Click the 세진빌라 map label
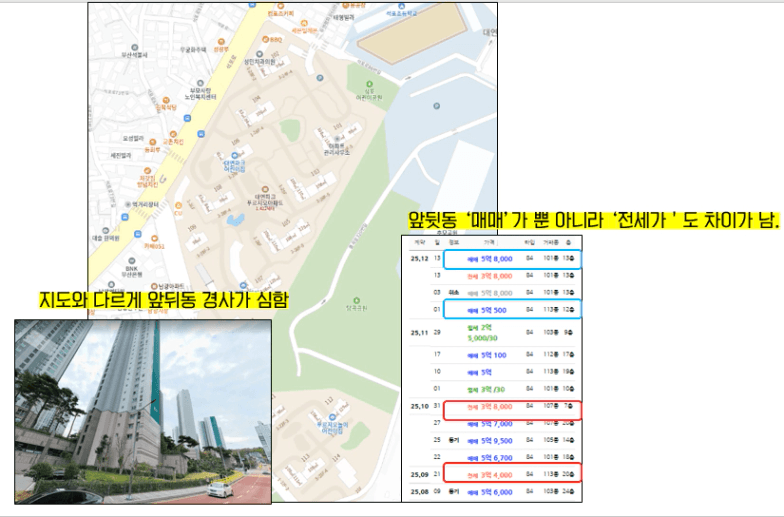 click(x=121, y=156)
